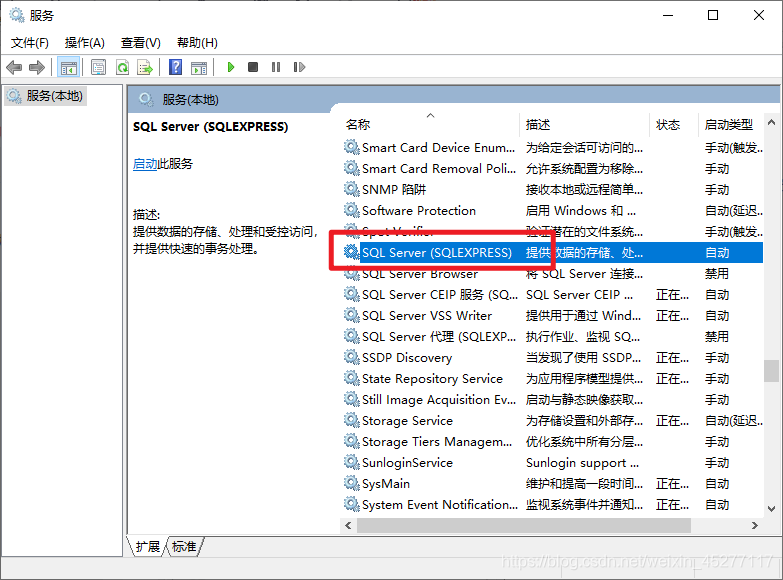Click the gear icon of System Event Notification
Image resolution: width=783 pixels, height=580 pixels.
pyautogui.click(x=352, y=504)
